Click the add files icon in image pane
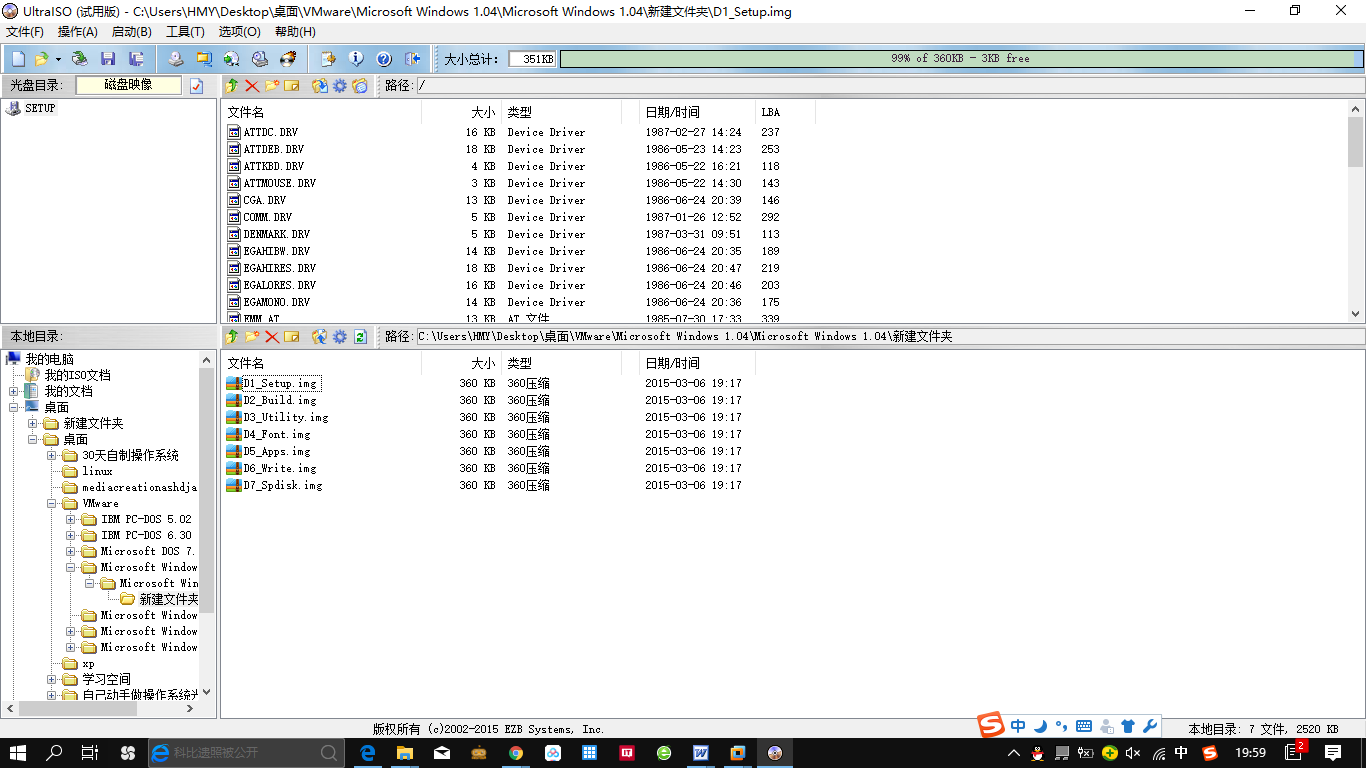1366x768 pixels. point(320,86)
